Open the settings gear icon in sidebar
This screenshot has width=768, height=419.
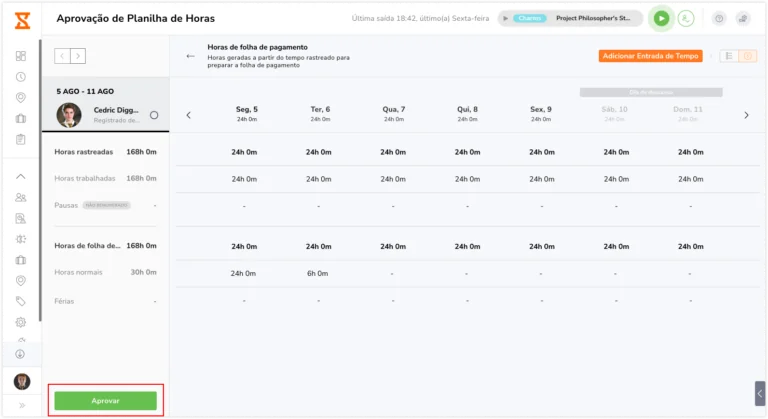coord(21,322)
